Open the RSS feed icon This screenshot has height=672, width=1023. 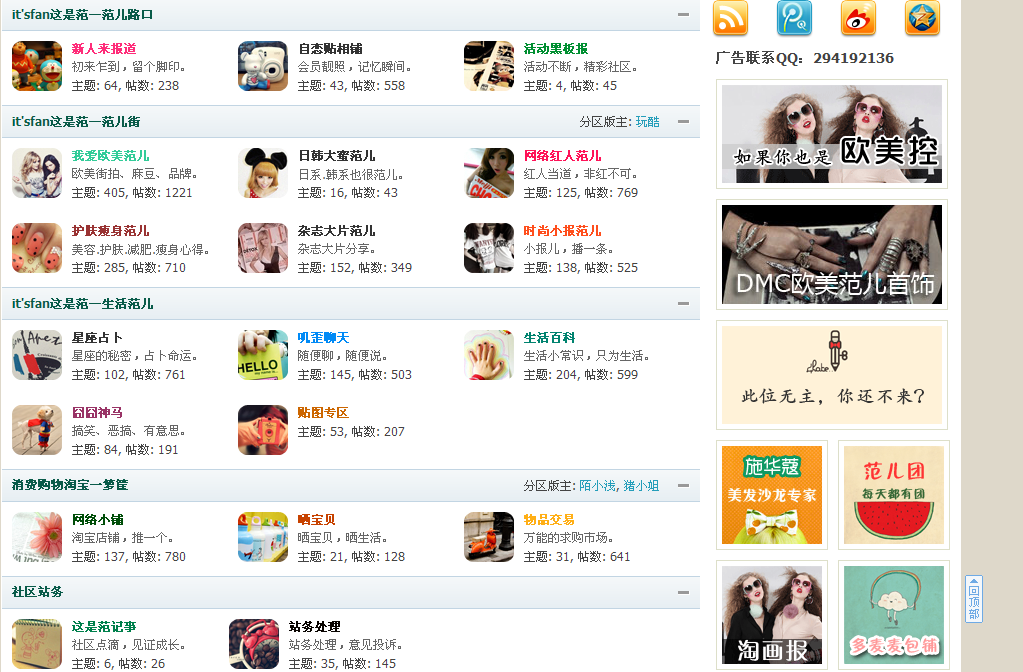[730, 17]
